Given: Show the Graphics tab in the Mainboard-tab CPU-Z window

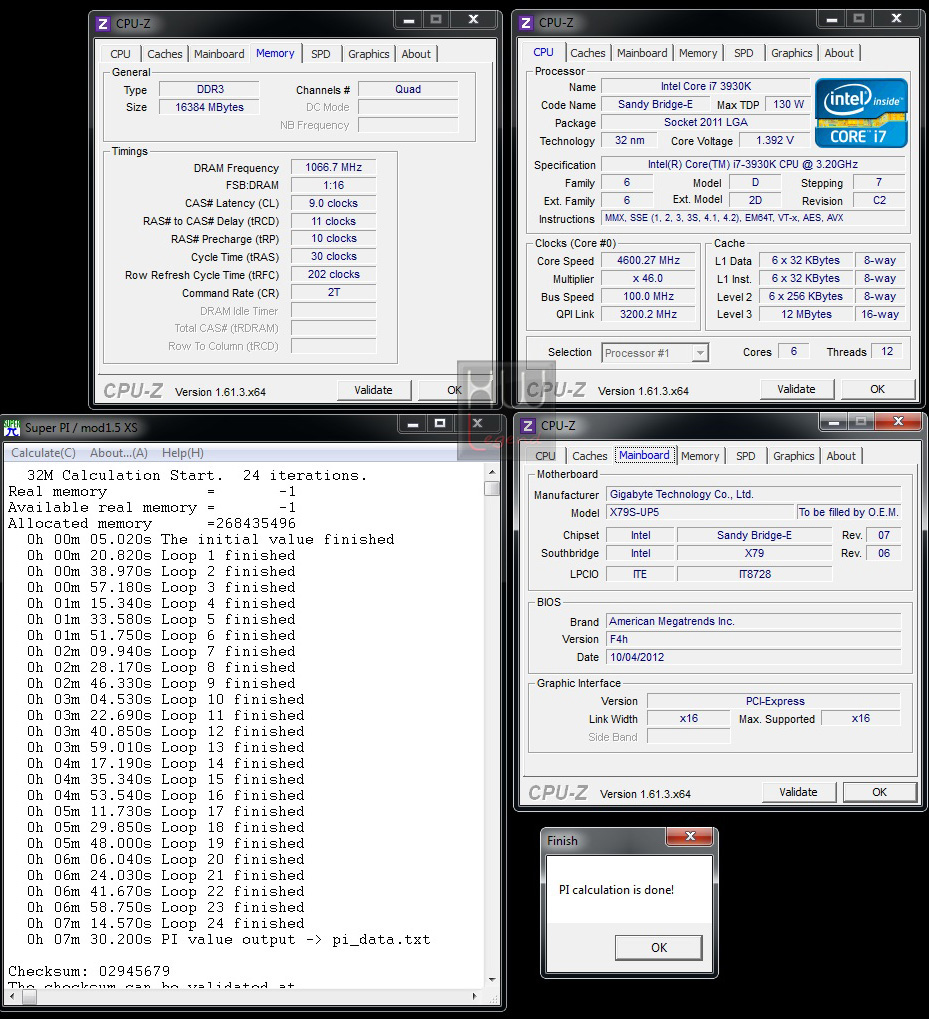Looking at the screenshot, I should (x=793, y=456).
